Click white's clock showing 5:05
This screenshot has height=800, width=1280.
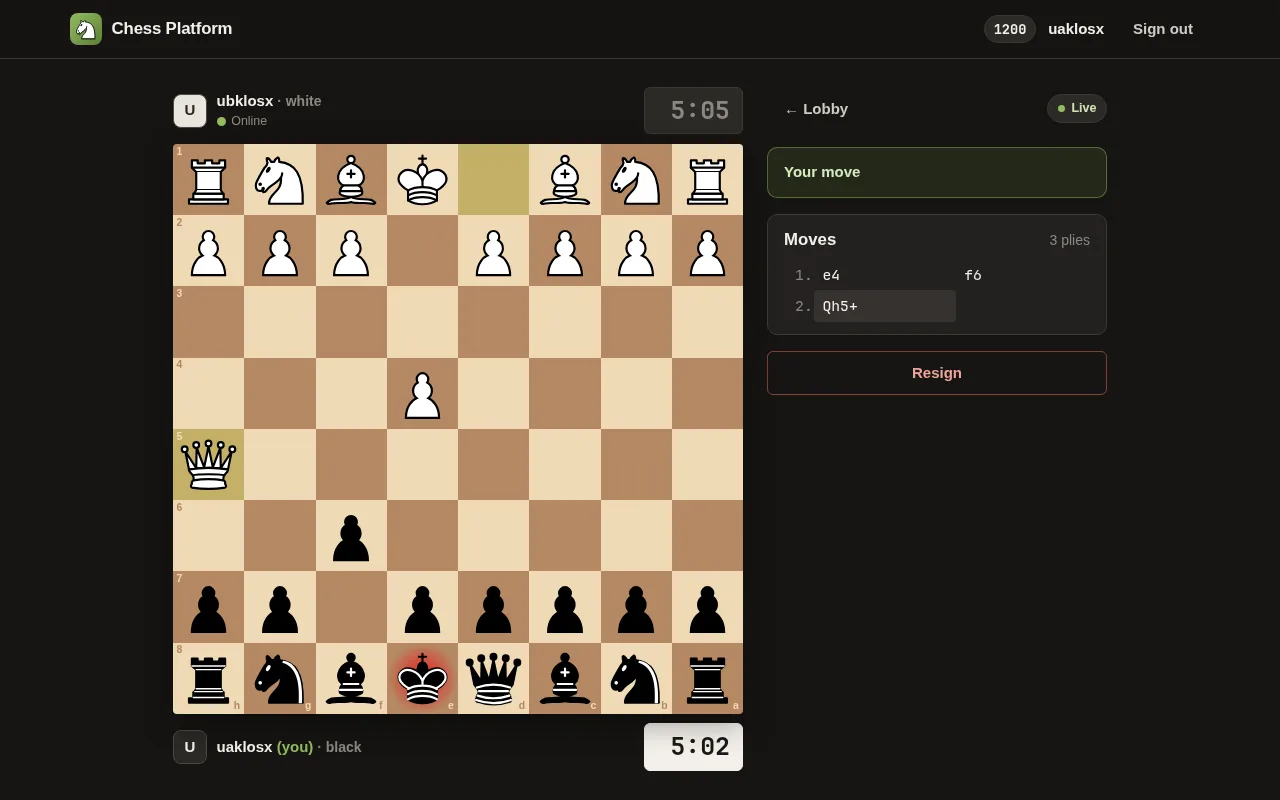pos(694,110)
